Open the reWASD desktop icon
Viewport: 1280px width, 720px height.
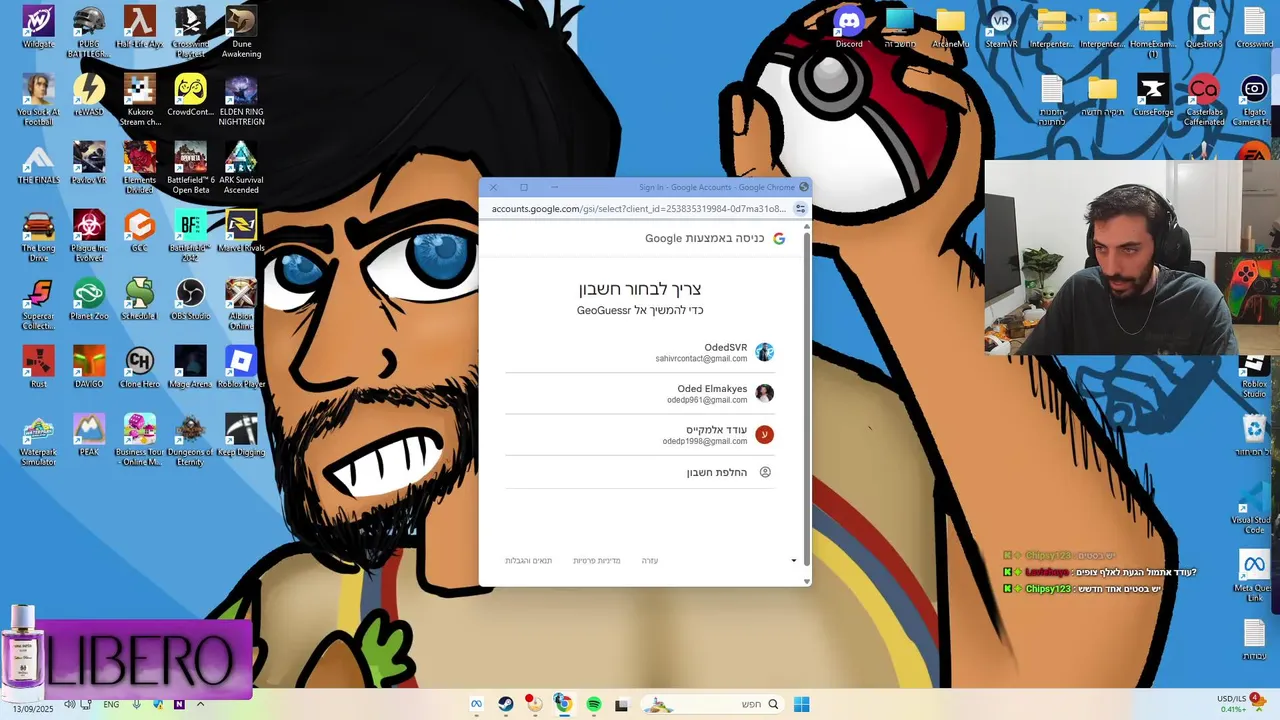(x=89, y=95)
